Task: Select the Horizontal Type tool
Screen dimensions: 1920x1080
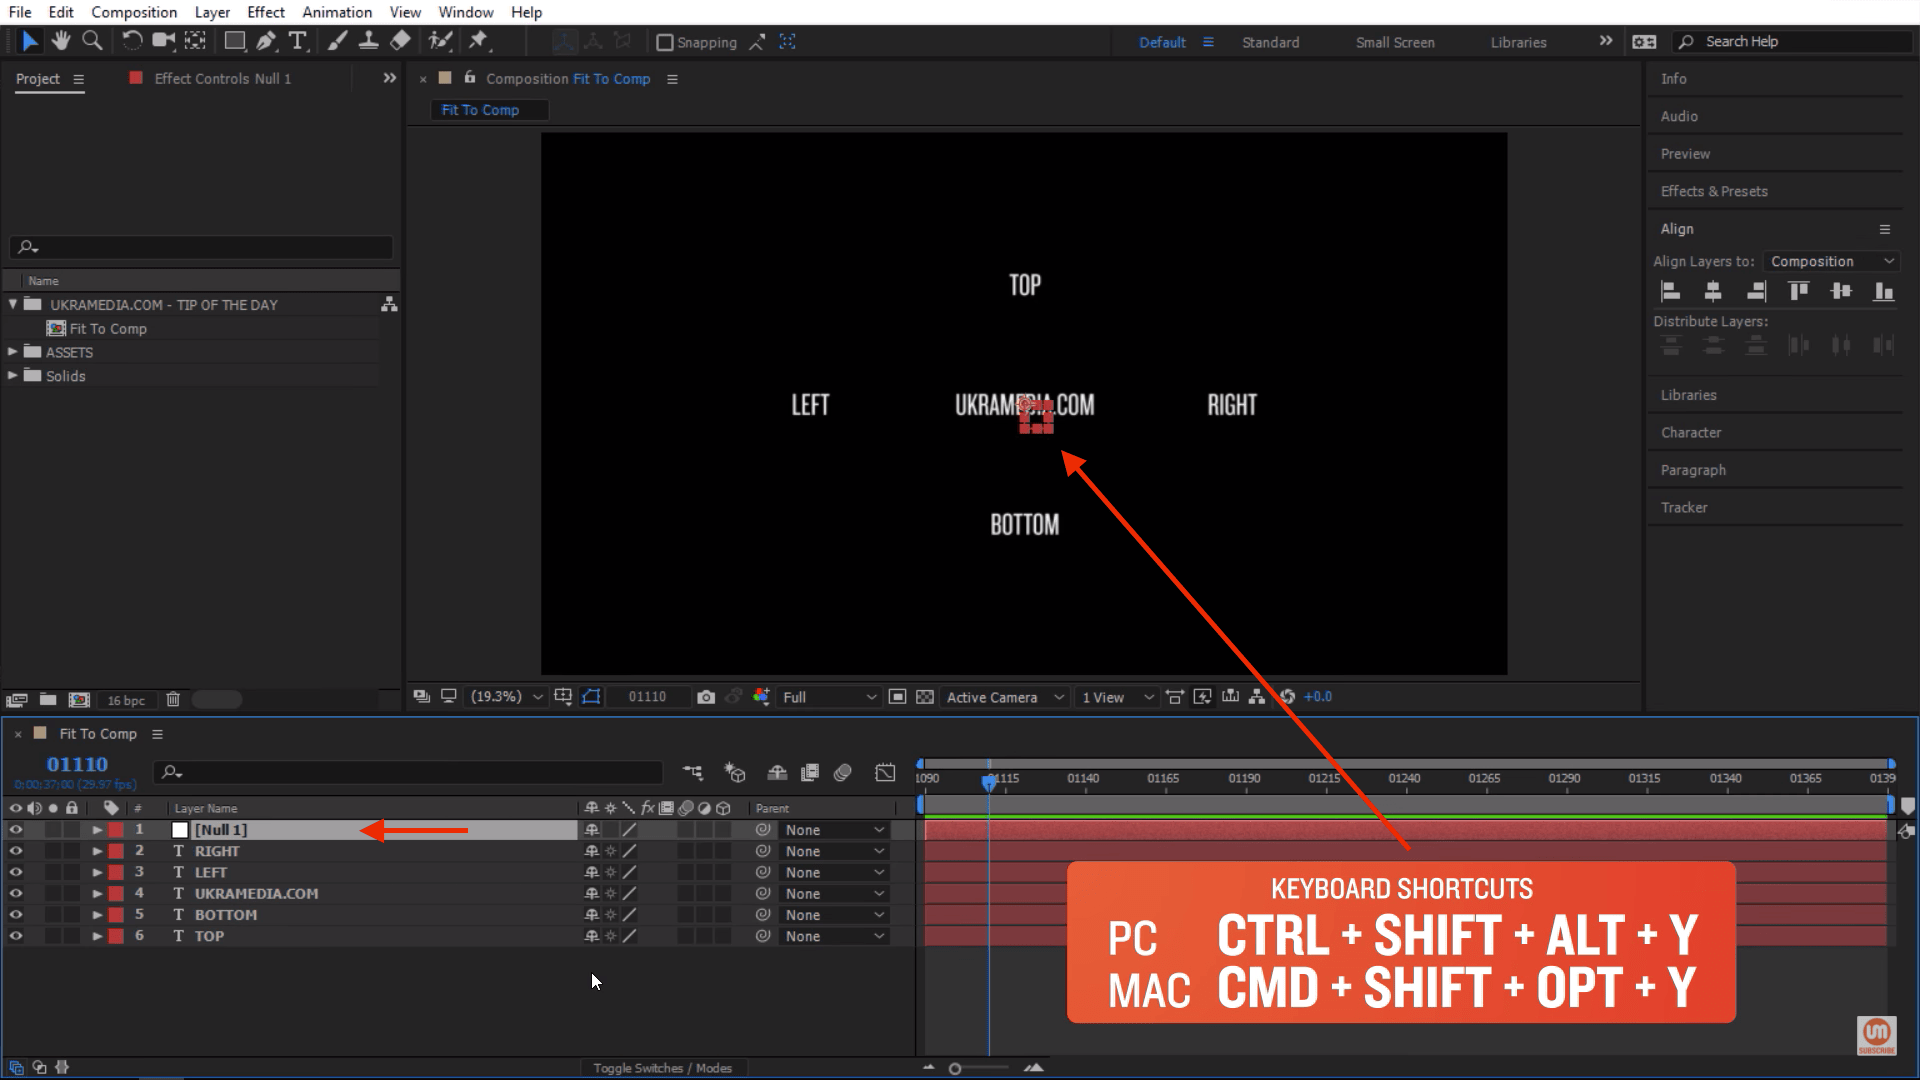Action: coord(298,42)
